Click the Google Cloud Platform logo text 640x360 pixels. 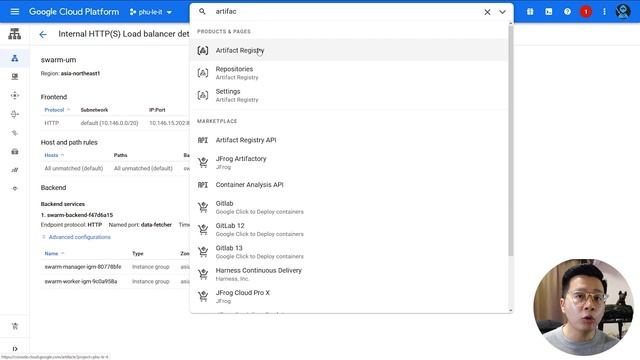tap(74, 12)
